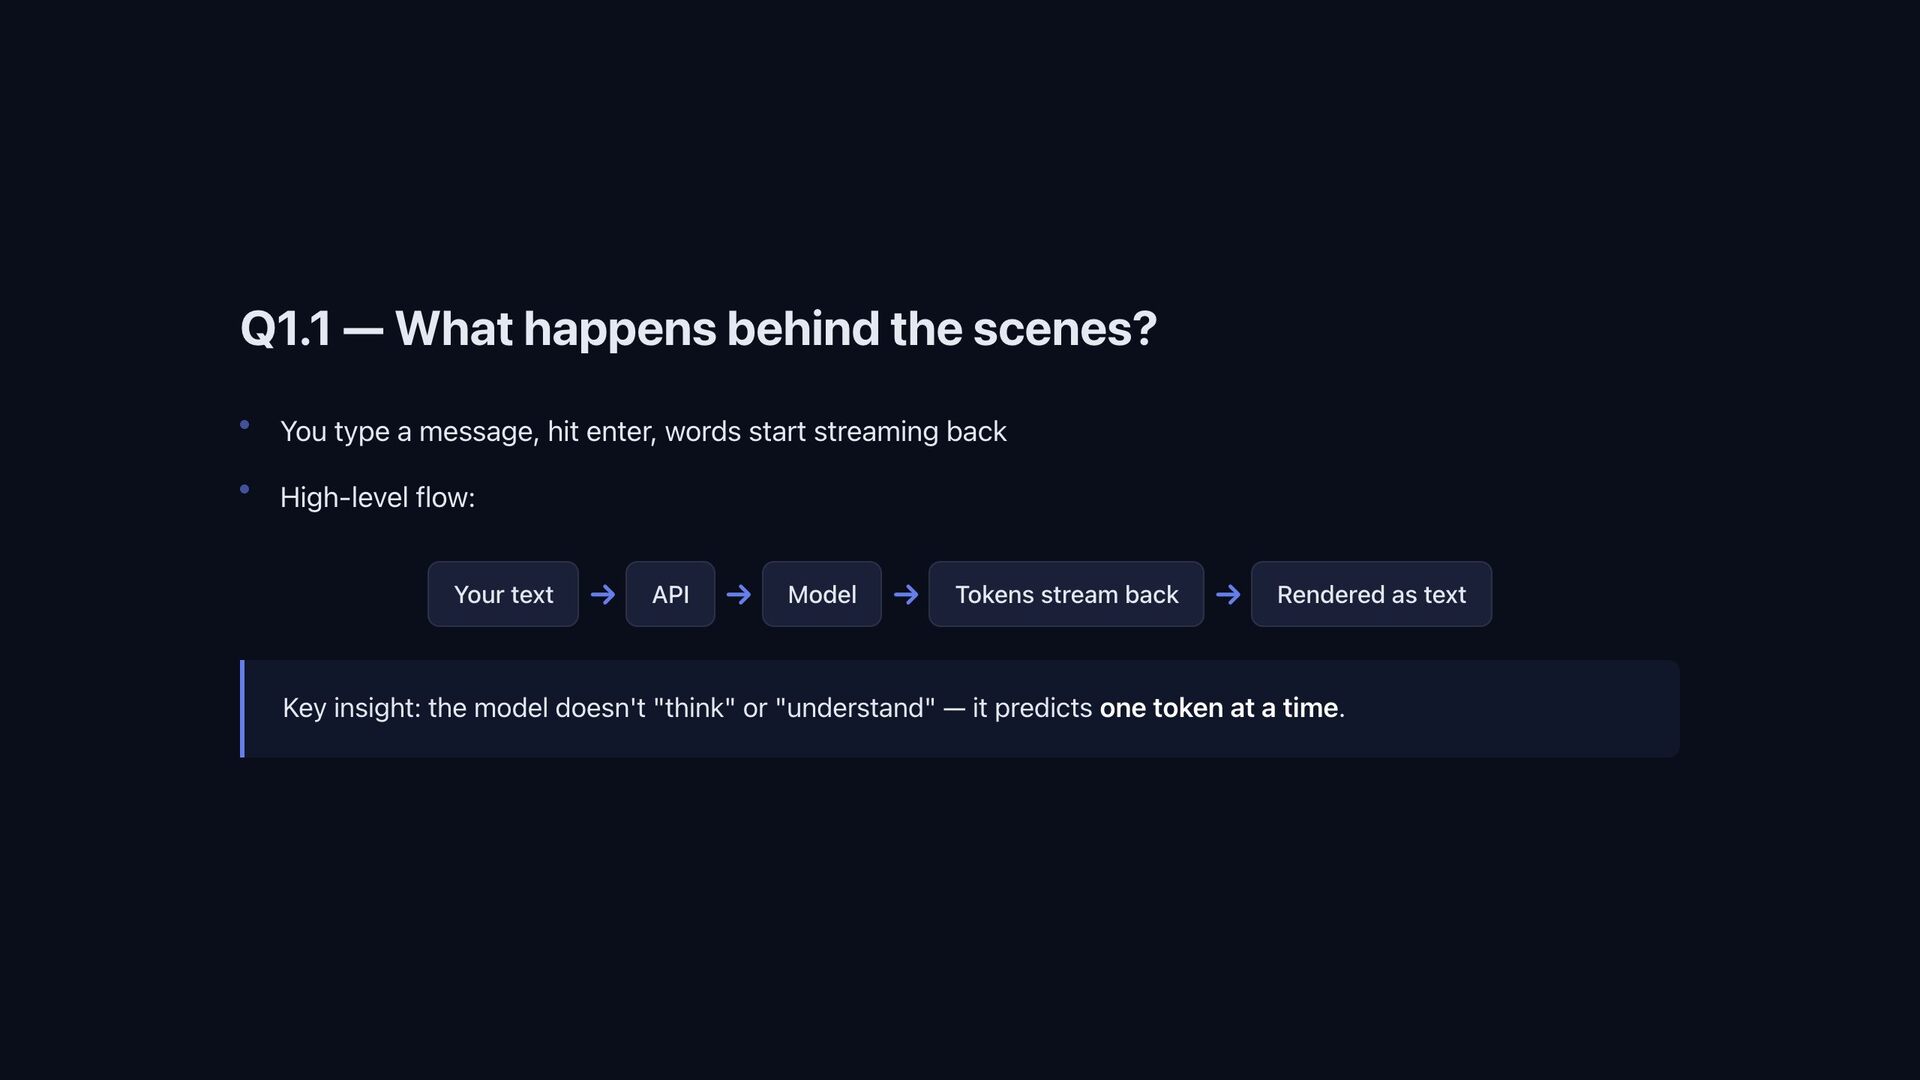Click the 'Key insight' text in callout
Image resolution: width=1920 pixels, height=1080 pixels.
pyautogui.click(x=350, y=708)
